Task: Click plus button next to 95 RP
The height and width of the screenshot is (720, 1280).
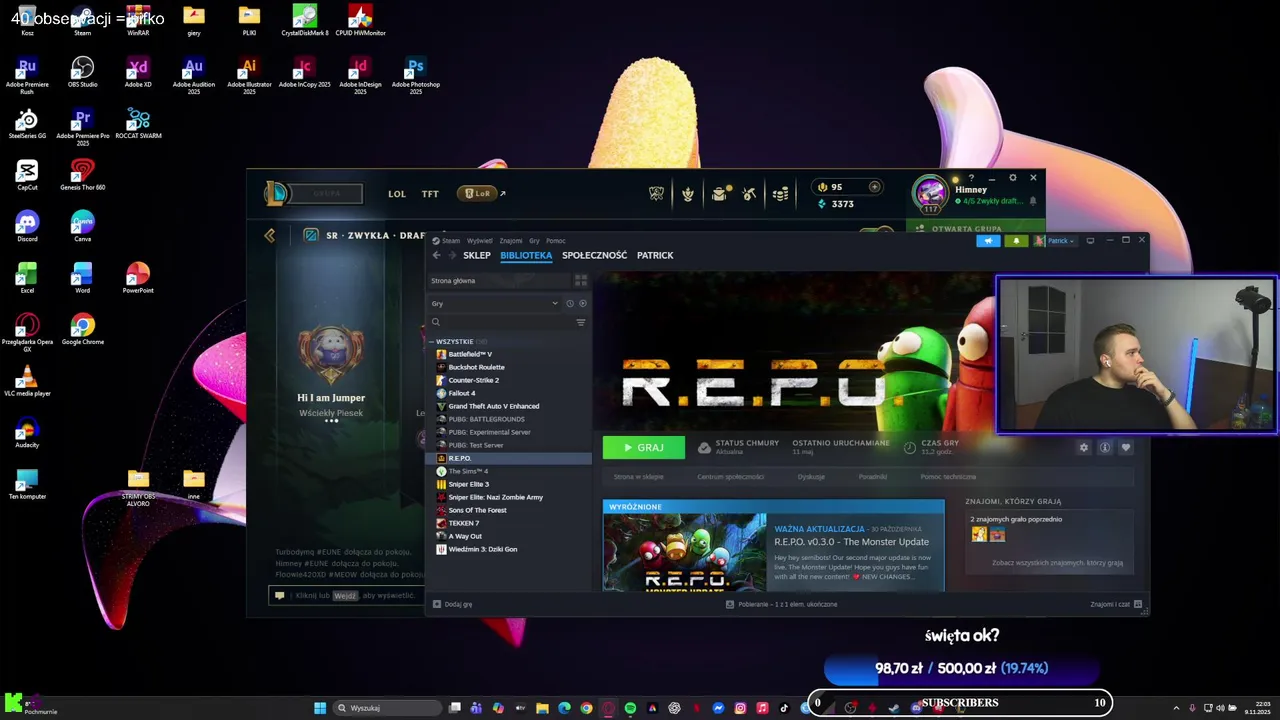Action: coord(874,187)
